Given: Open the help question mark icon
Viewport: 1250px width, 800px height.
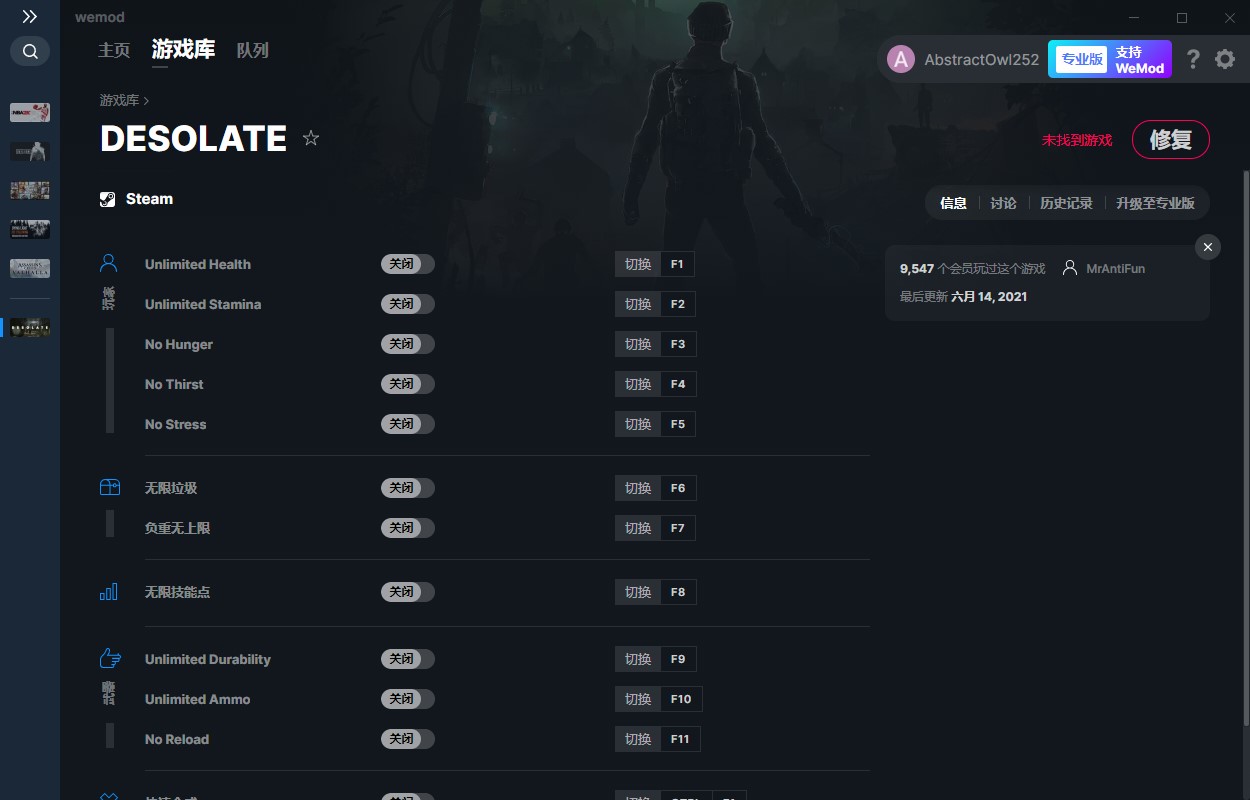Looking at the screenshot, I should tap(1193, 59).
